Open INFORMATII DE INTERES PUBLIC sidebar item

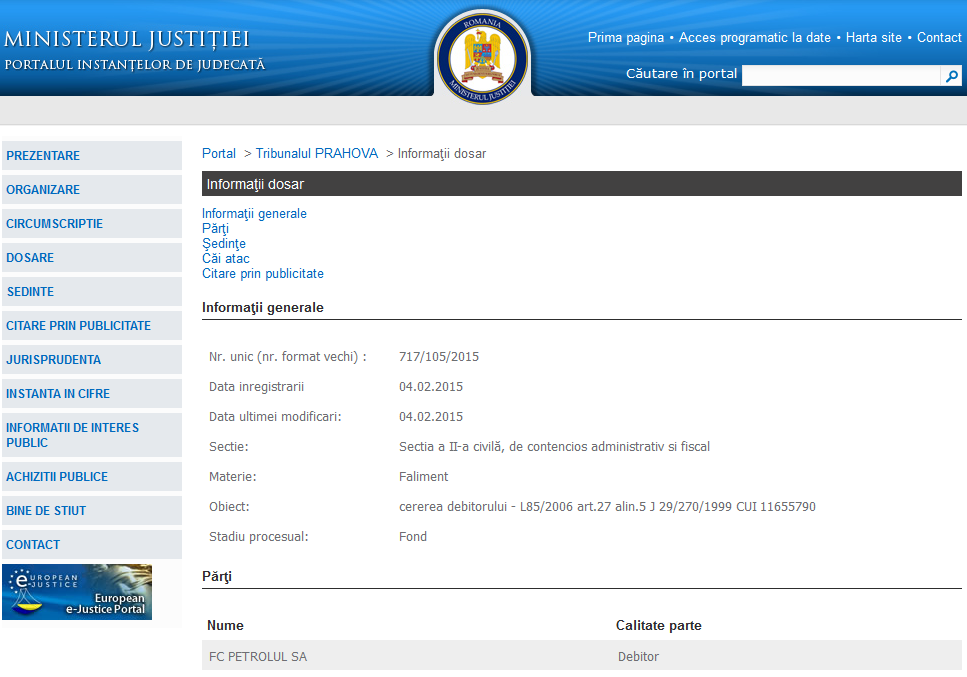pos(92,435)
